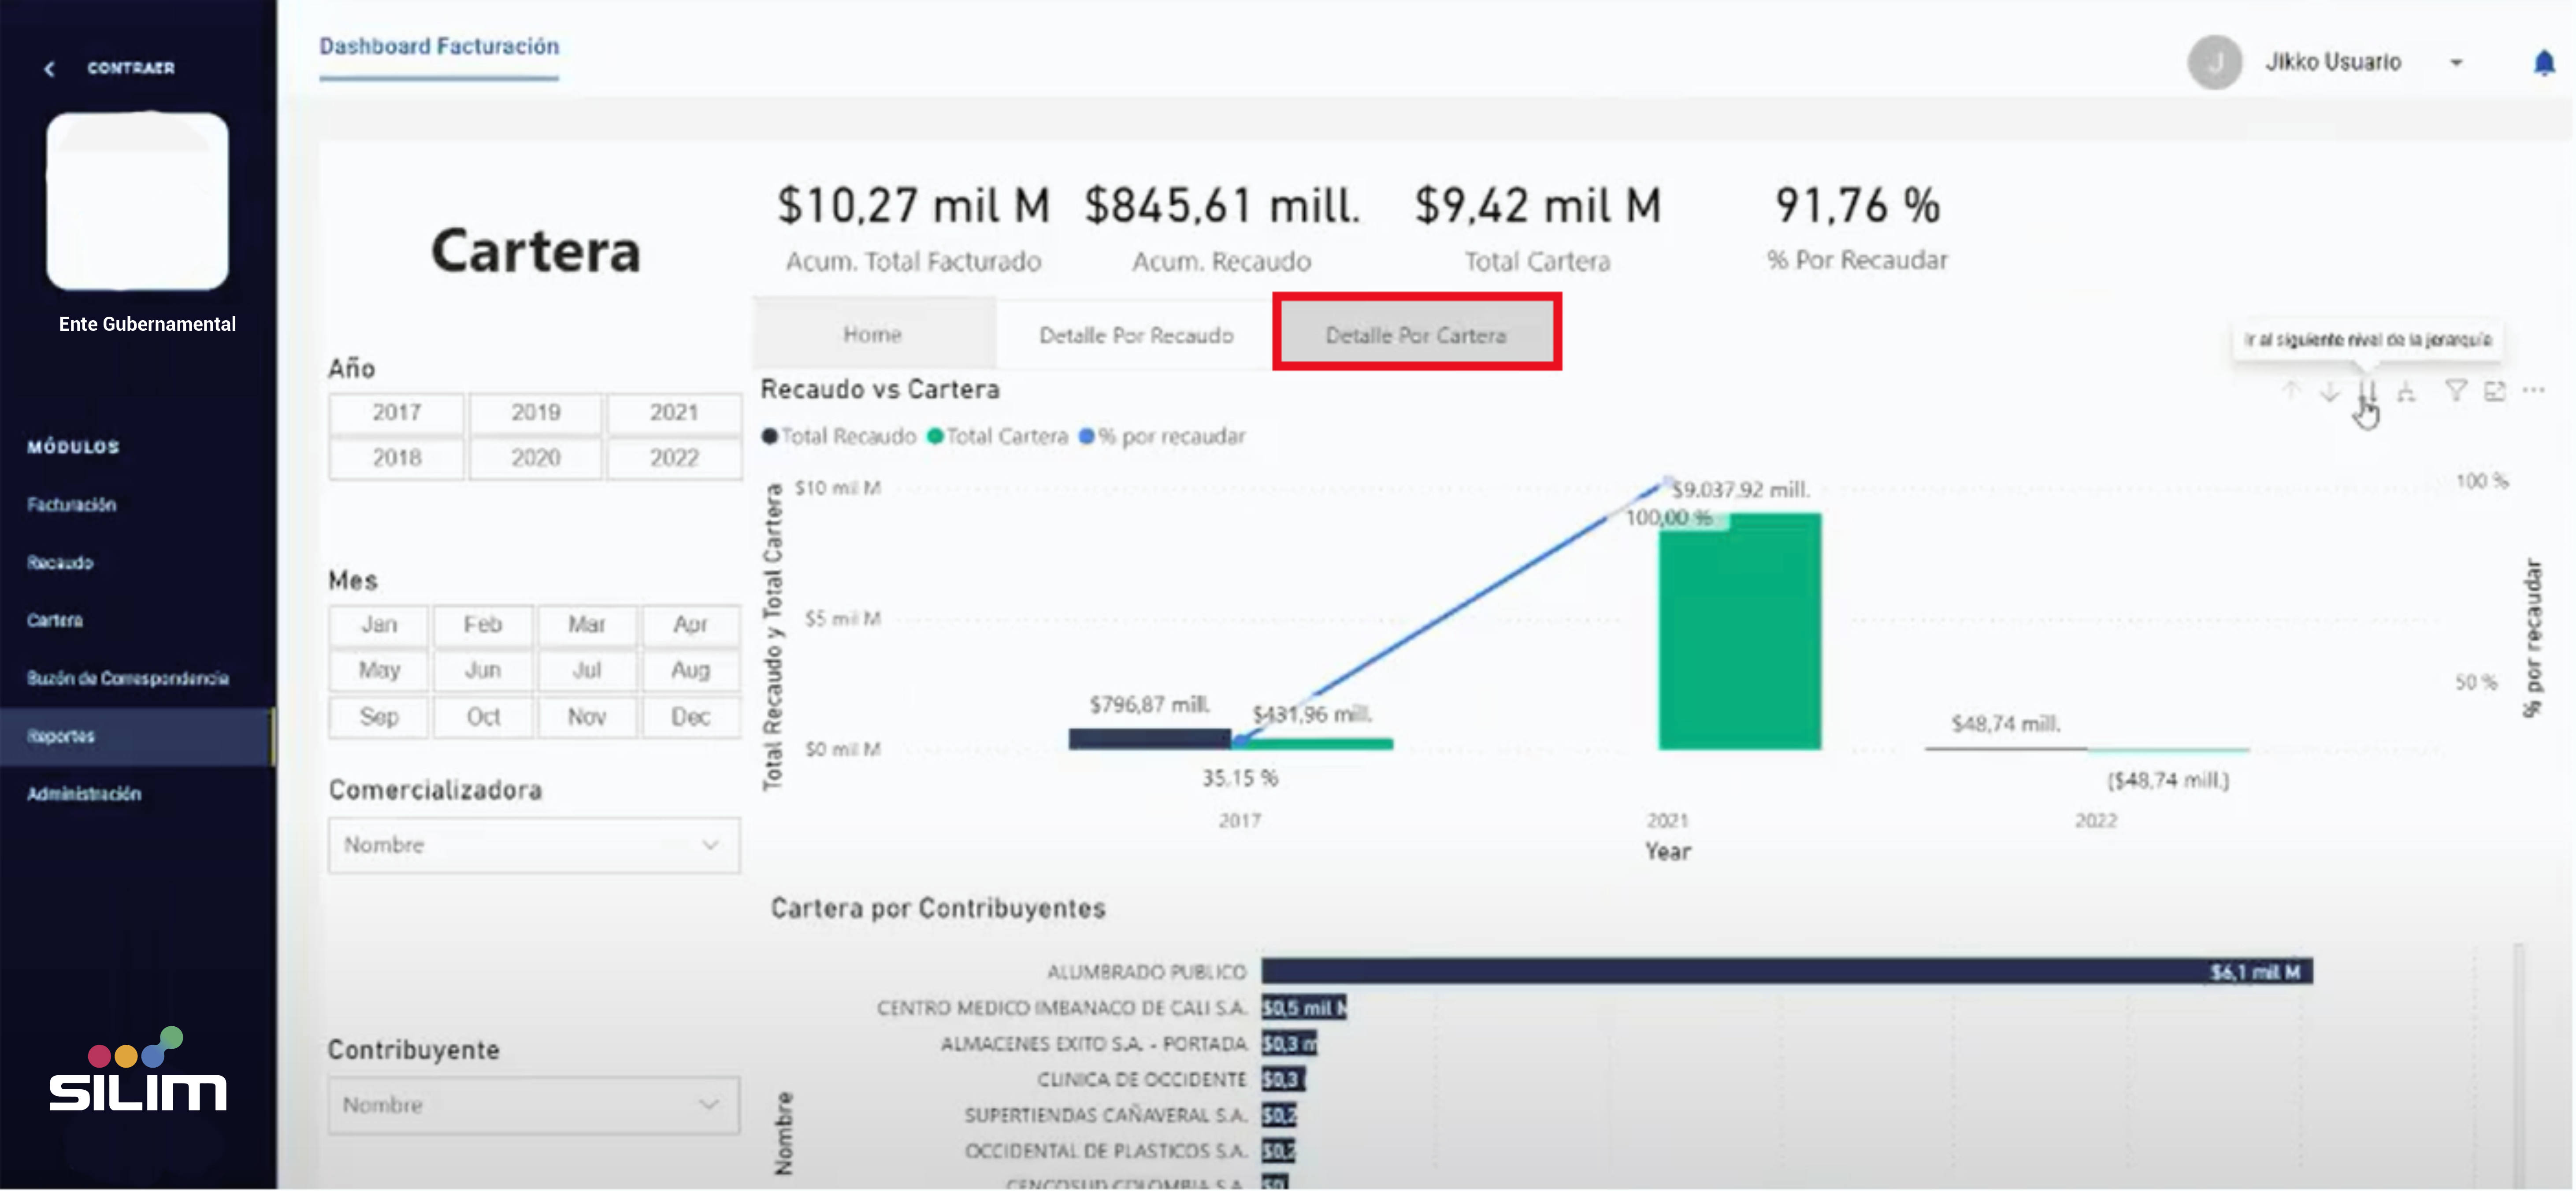Click the $9,42 mil M Total Cartera card
This screenshot has height=1191, width=2576.
pos(1538,228)
